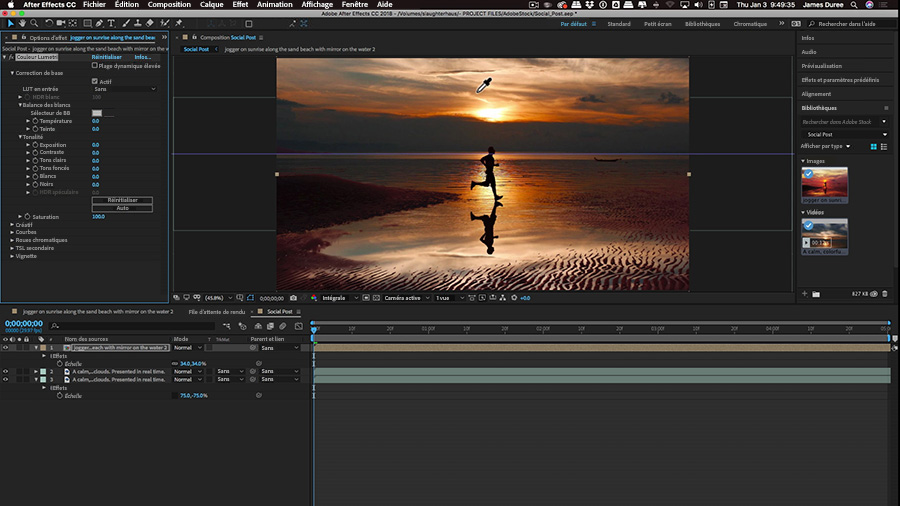Select the Pen tool
This screenshot has width=900, height=506.
click(98, 22)
